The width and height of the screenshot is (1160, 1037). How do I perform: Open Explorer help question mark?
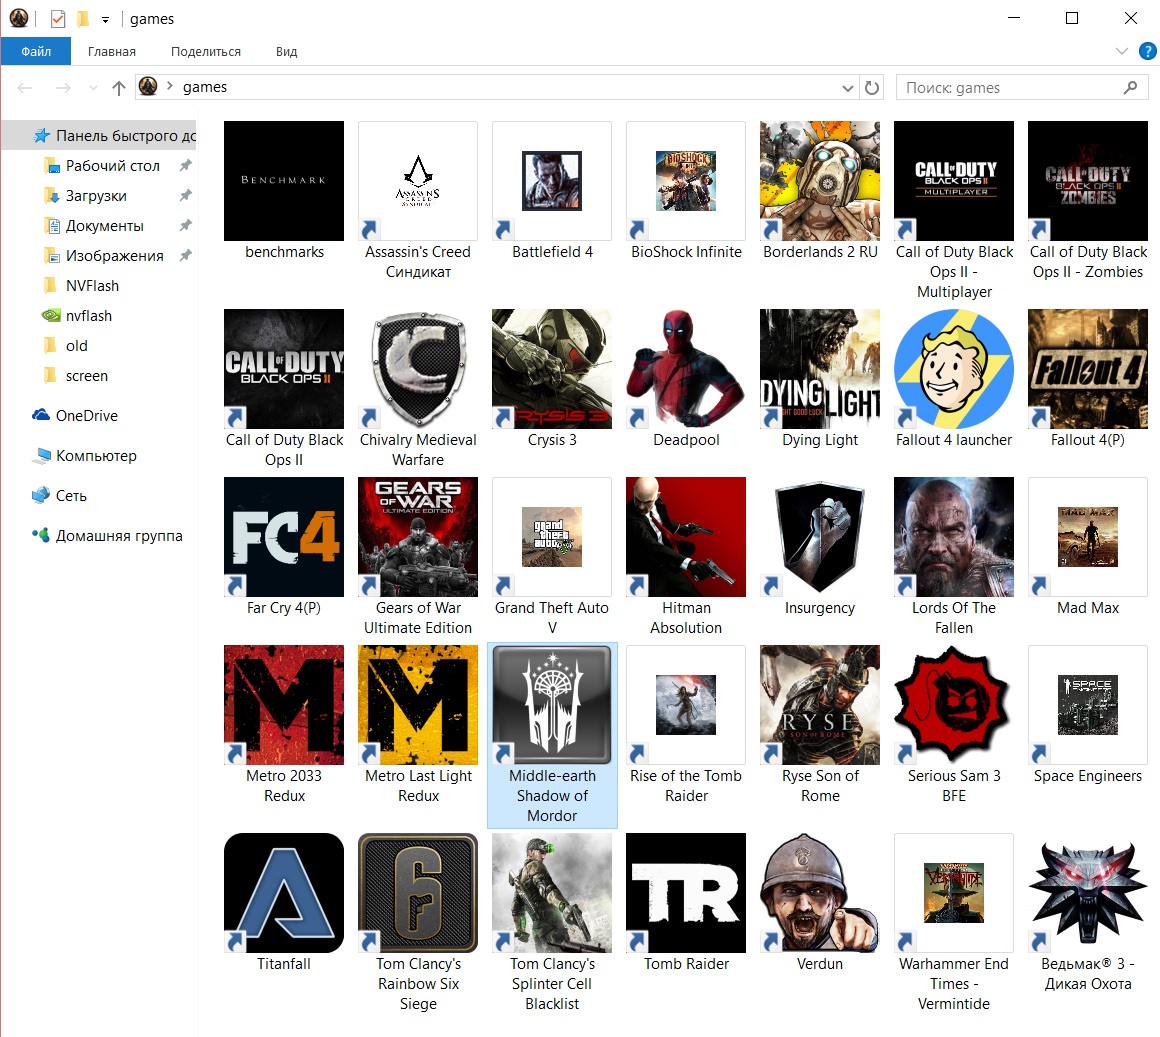coord(1147,51)
